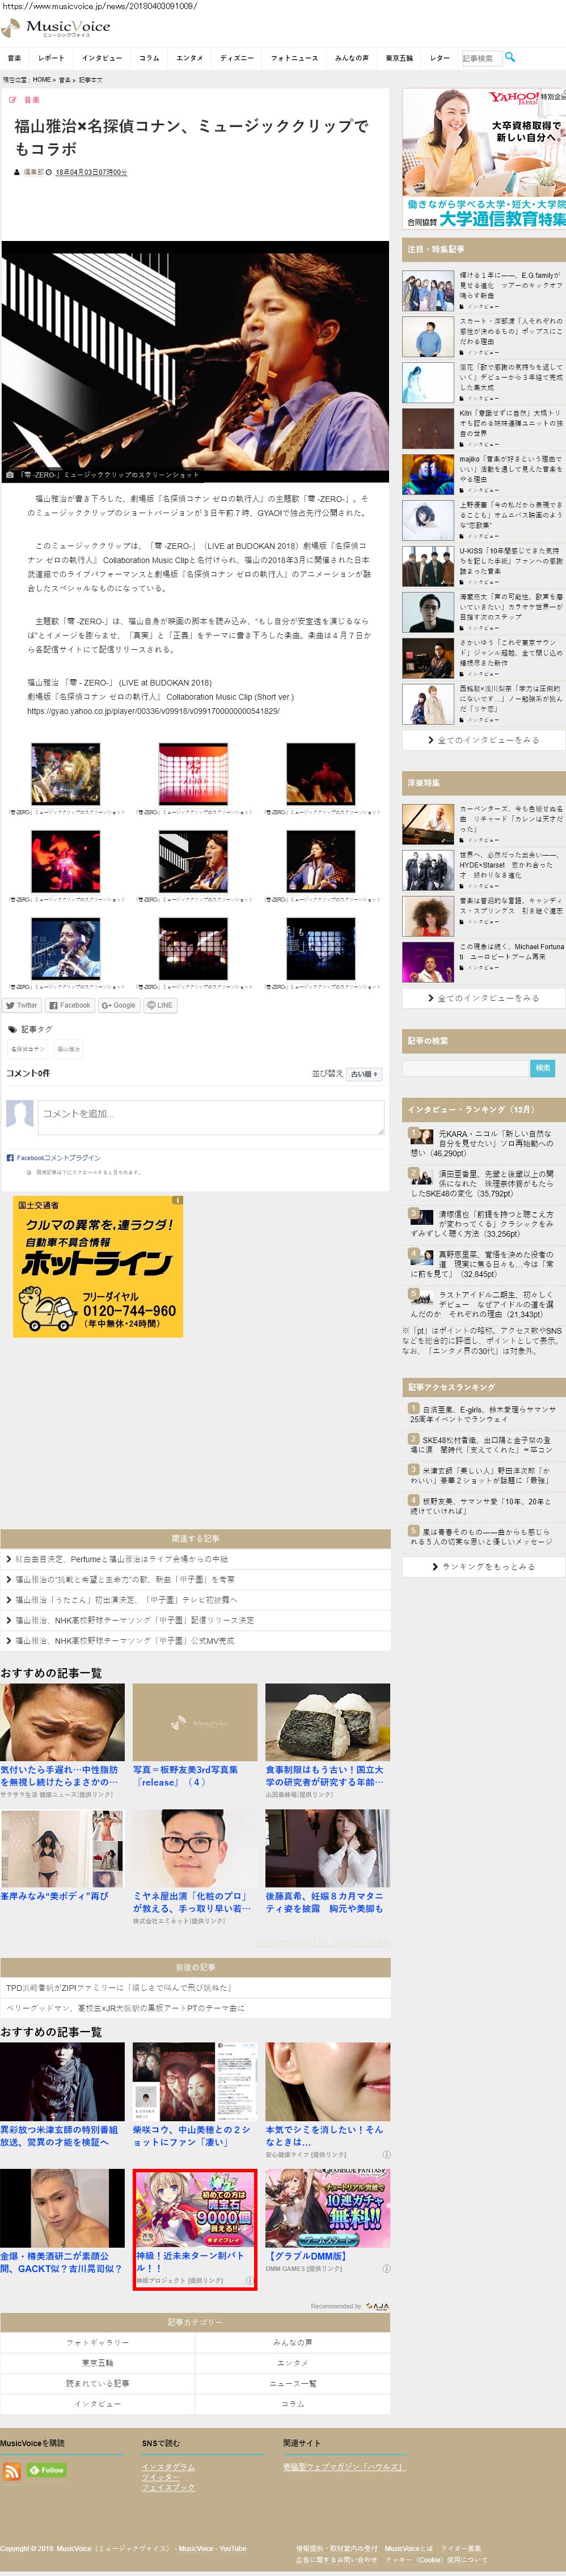Expand 全てのインタビューをみる under 注目・特集記事

484,740
